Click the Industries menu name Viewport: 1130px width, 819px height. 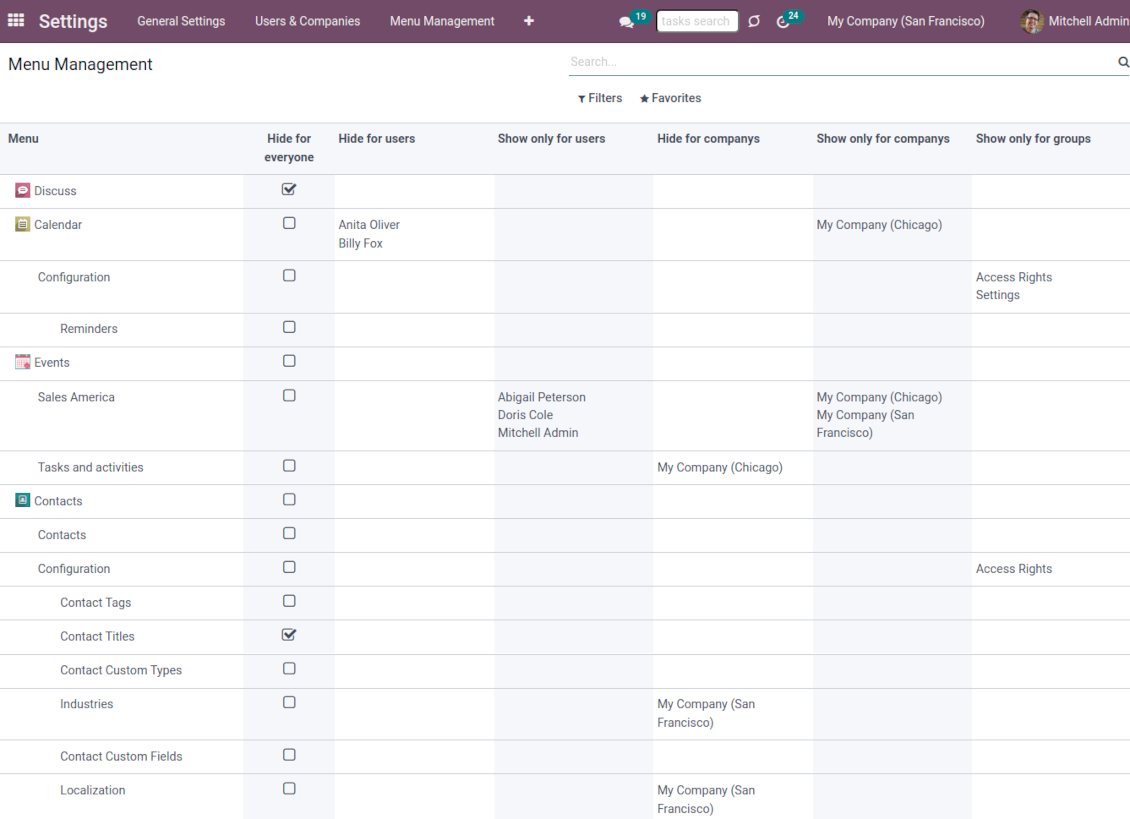[x=86, y=704]
